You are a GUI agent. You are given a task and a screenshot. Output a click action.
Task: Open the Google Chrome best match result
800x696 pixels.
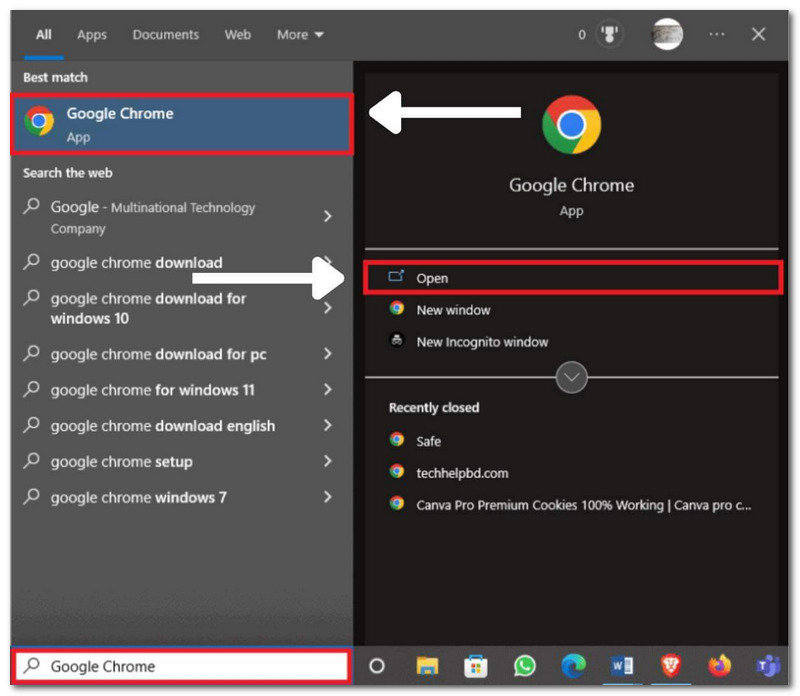pos(182,124)
